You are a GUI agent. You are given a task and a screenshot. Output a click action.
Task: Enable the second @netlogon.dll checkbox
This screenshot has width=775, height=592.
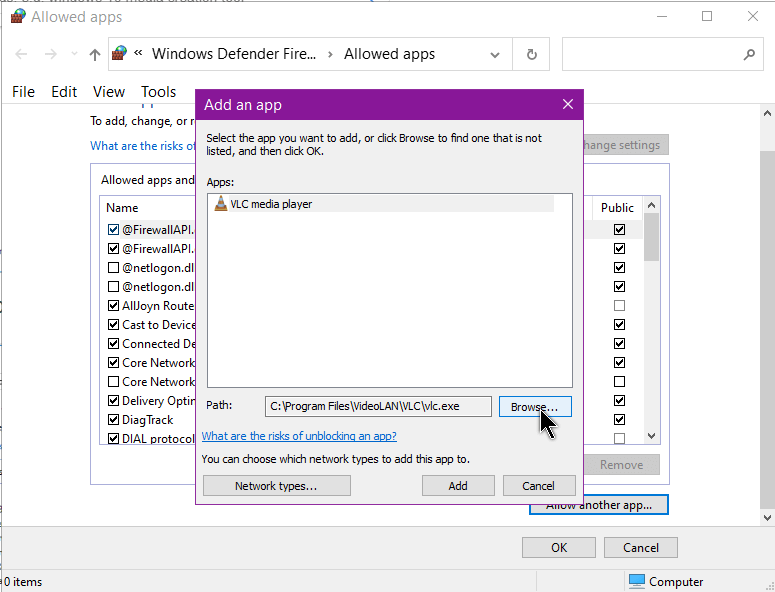tap(113, 287)
